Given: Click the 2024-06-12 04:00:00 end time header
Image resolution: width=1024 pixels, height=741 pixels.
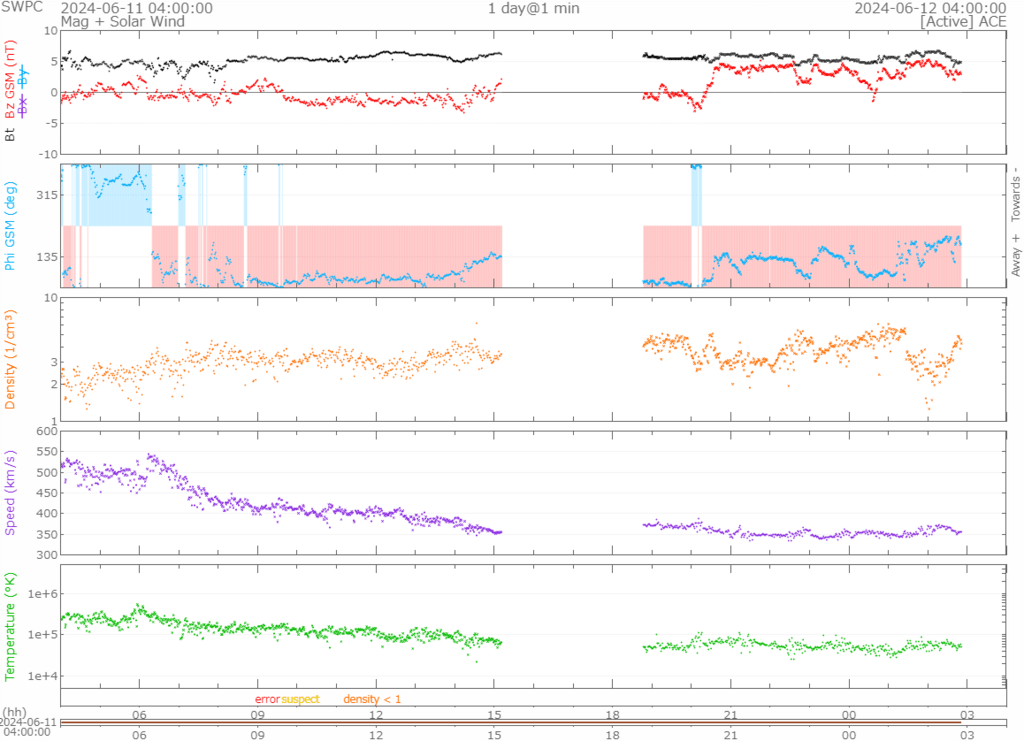Looking at the screenshot, I should [x=930, y=8].
